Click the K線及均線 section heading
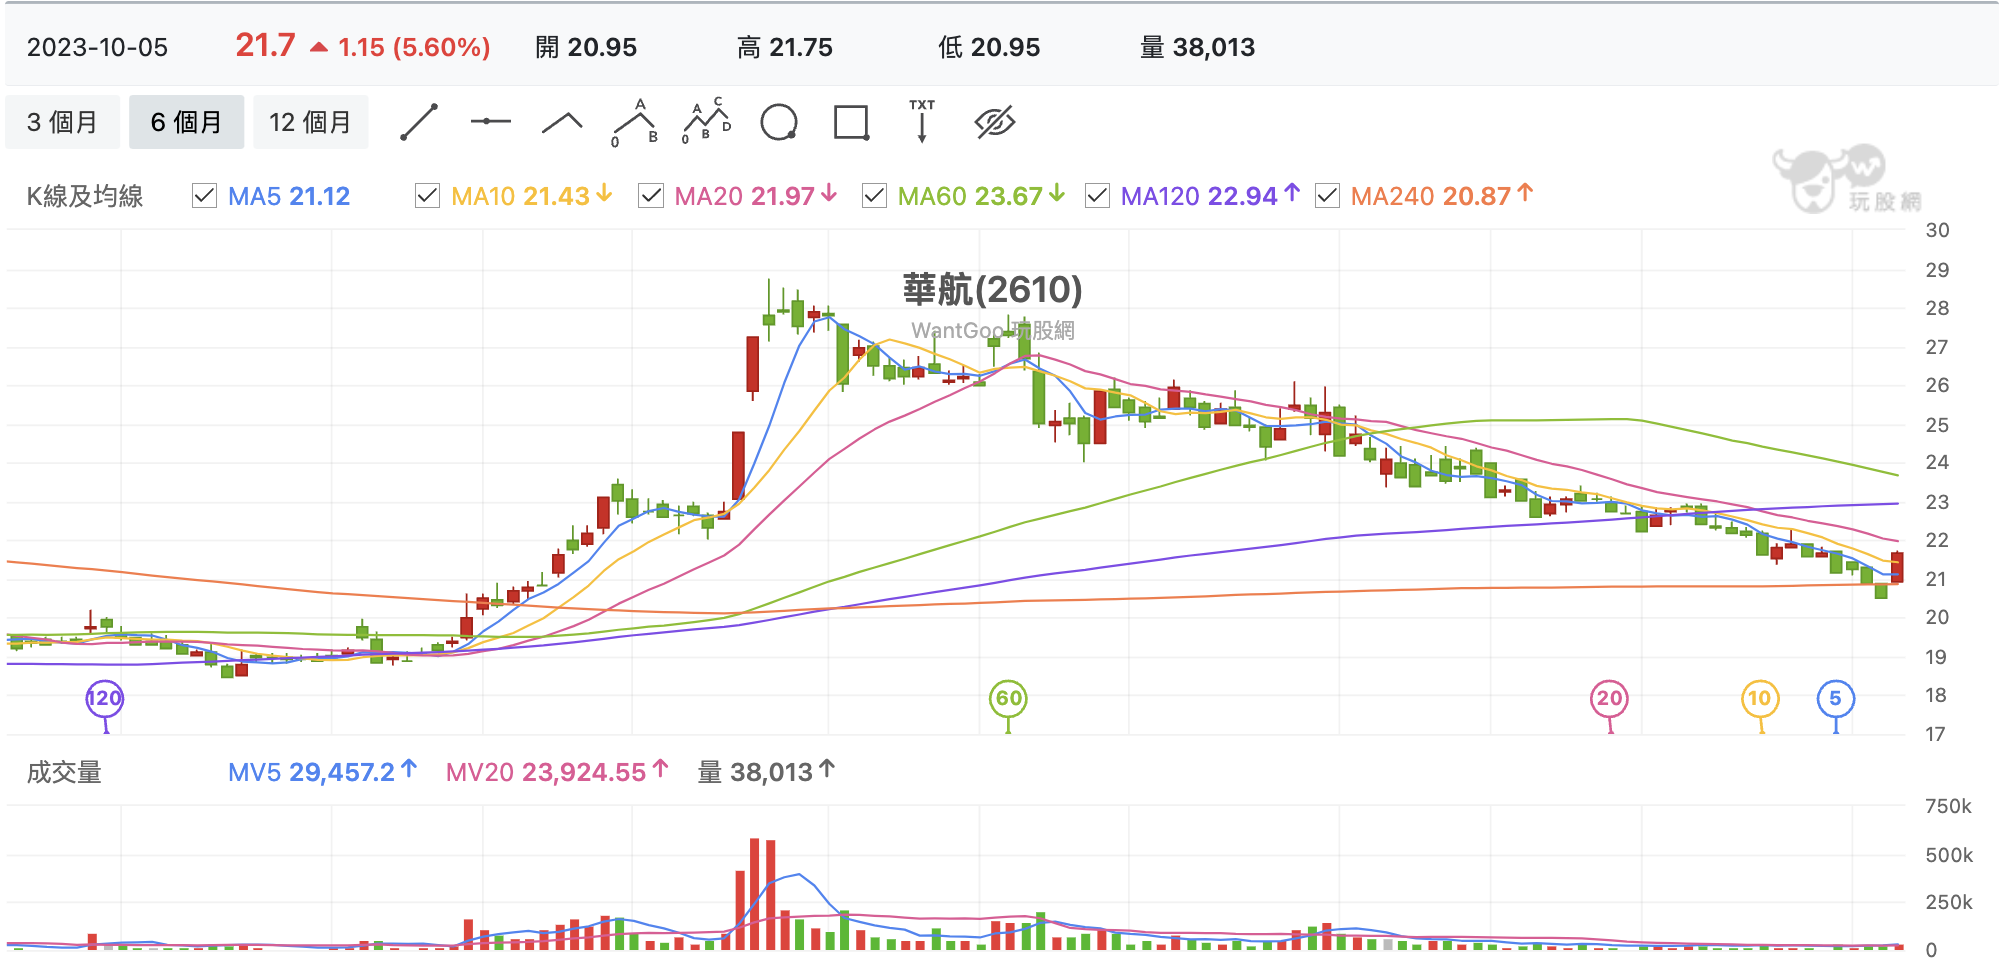 (85, 196)
